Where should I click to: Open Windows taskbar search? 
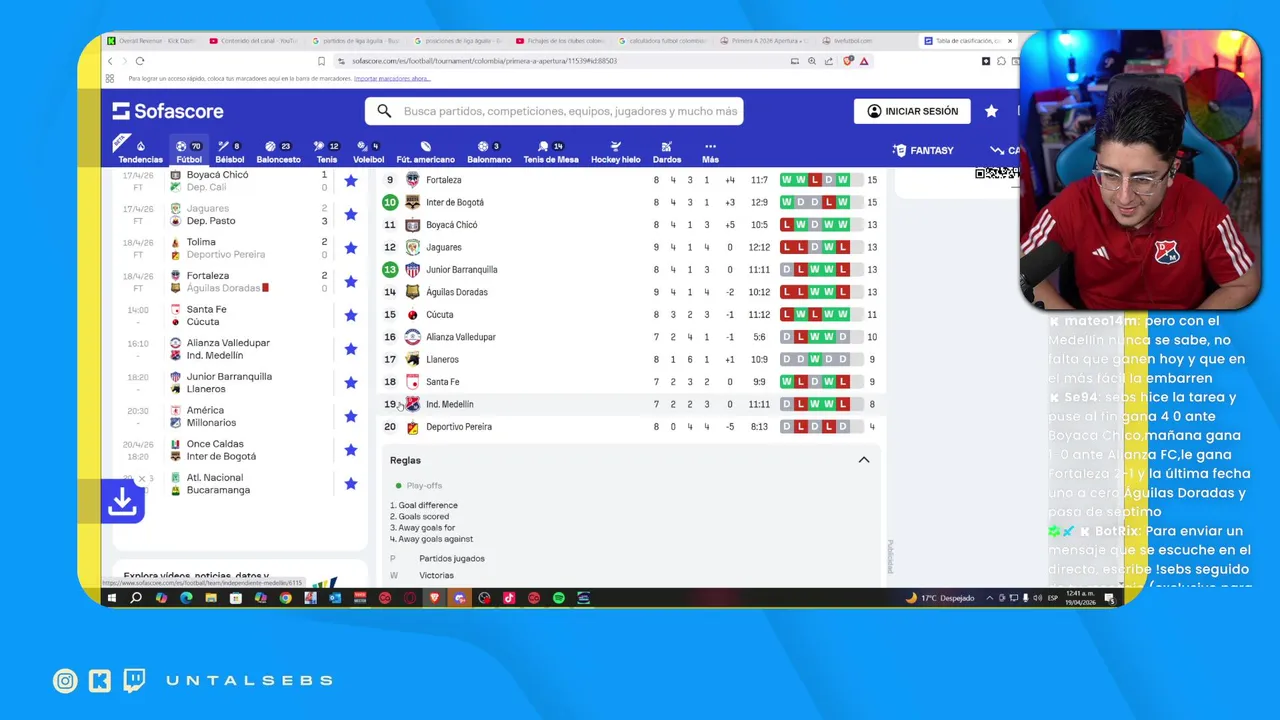(136, 598)
